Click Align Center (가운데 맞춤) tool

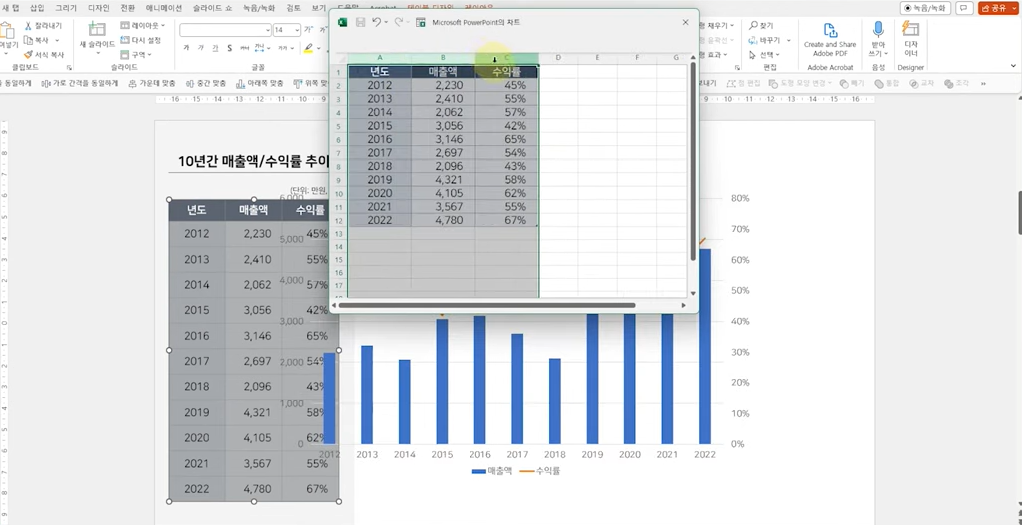pyautogui.click(x=152, y=83)
